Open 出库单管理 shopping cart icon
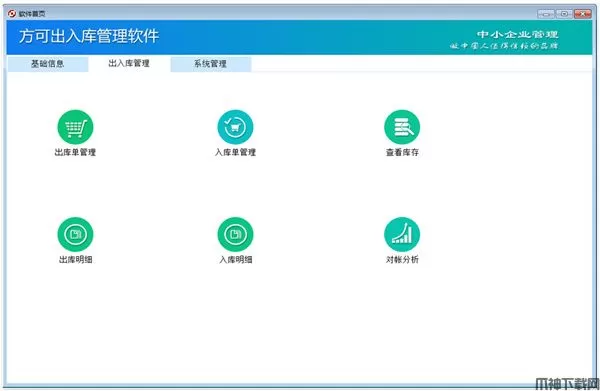600x391 pixels. pyautogui.click(x=75, y=127)
